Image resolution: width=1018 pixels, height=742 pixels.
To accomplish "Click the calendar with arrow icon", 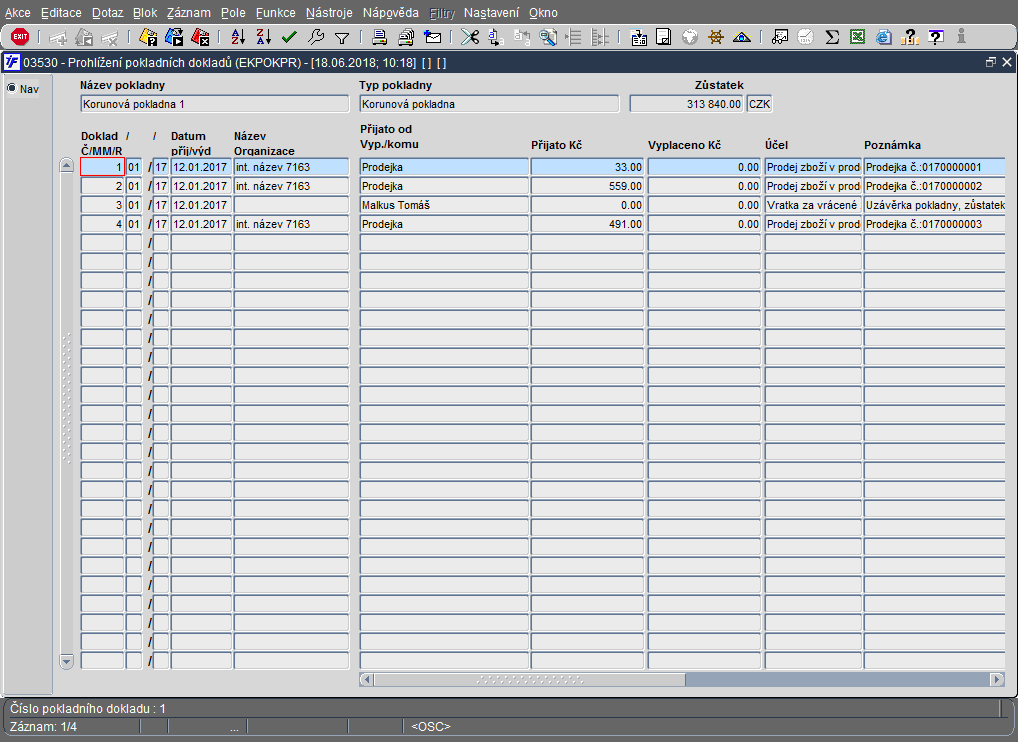I will click(638, 37).
